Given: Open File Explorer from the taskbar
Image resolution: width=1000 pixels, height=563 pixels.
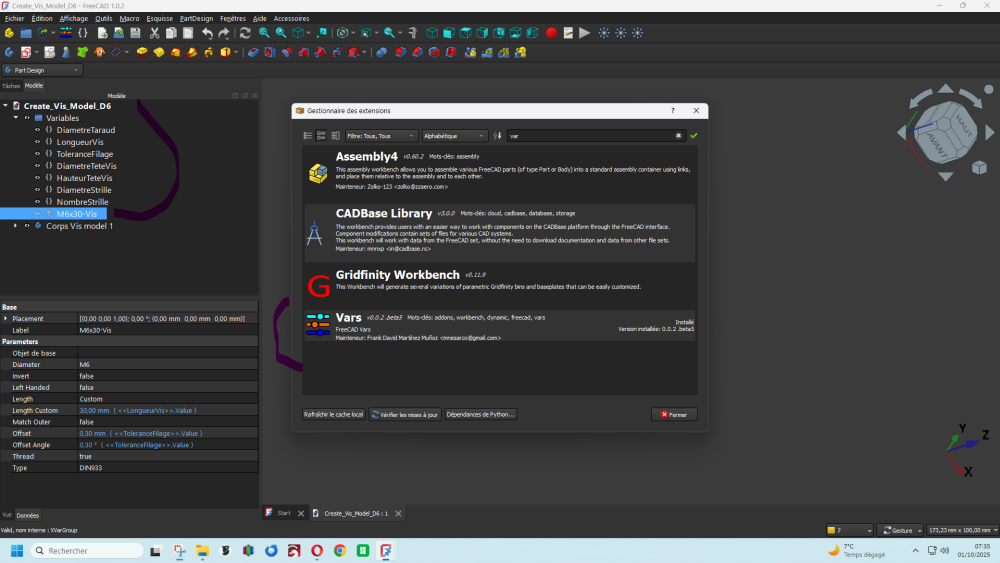Looking at the screenshot, I should (202, 550).
